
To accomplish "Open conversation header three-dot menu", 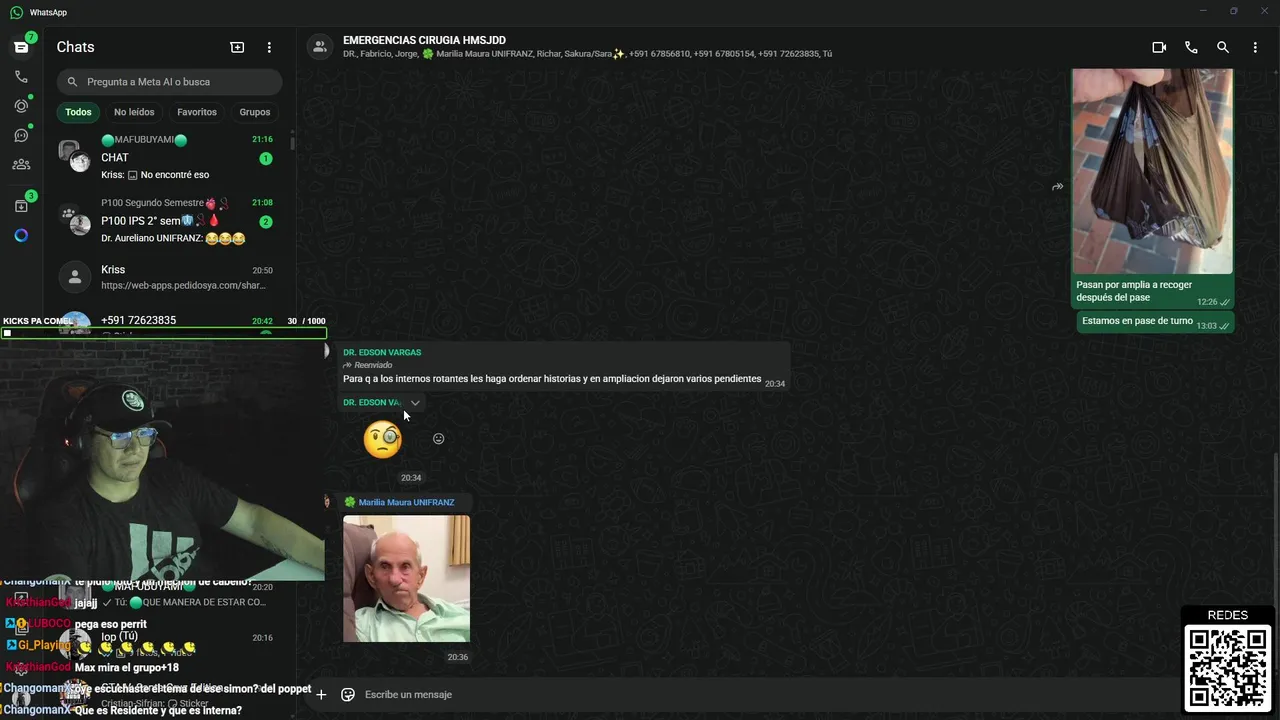I will [x=1255, y=47].
